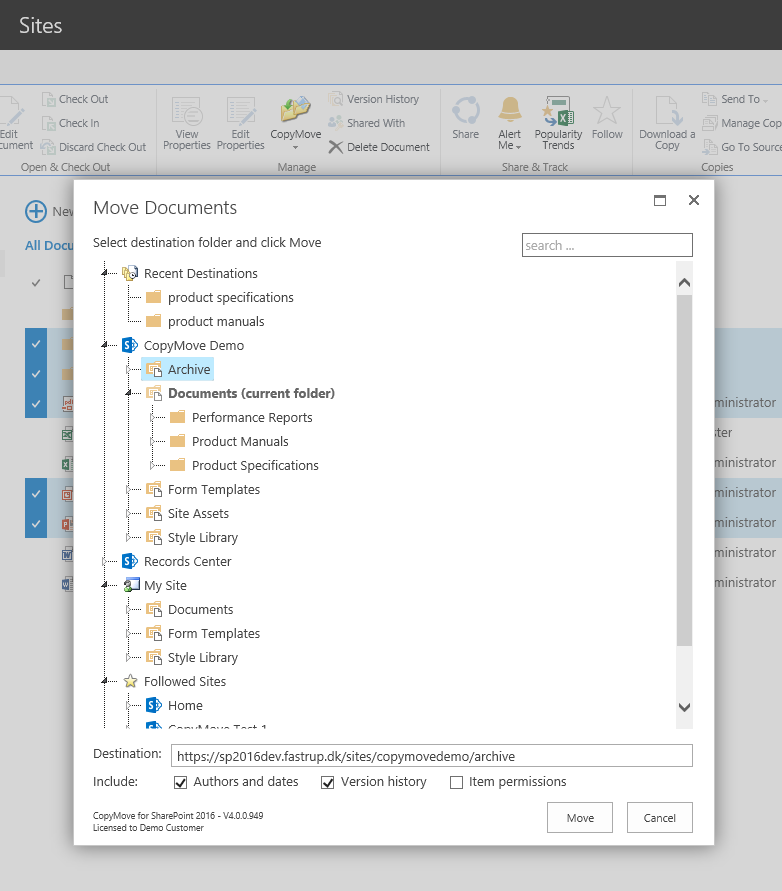Image resolution: width=782 pixels, height=891 pixels.
Task: Select the Recent Destinations node icon
Action: (130, 273)
